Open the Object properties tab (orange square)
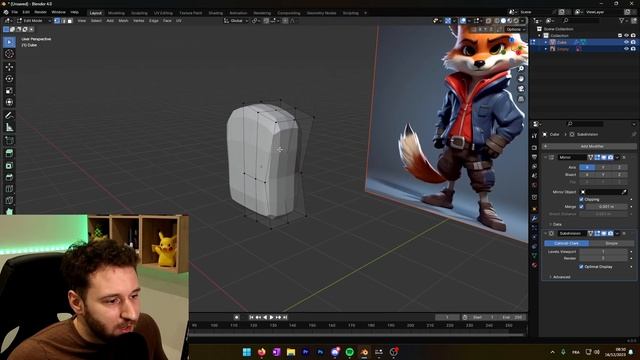The image size is (640, 360). [534, 209]
